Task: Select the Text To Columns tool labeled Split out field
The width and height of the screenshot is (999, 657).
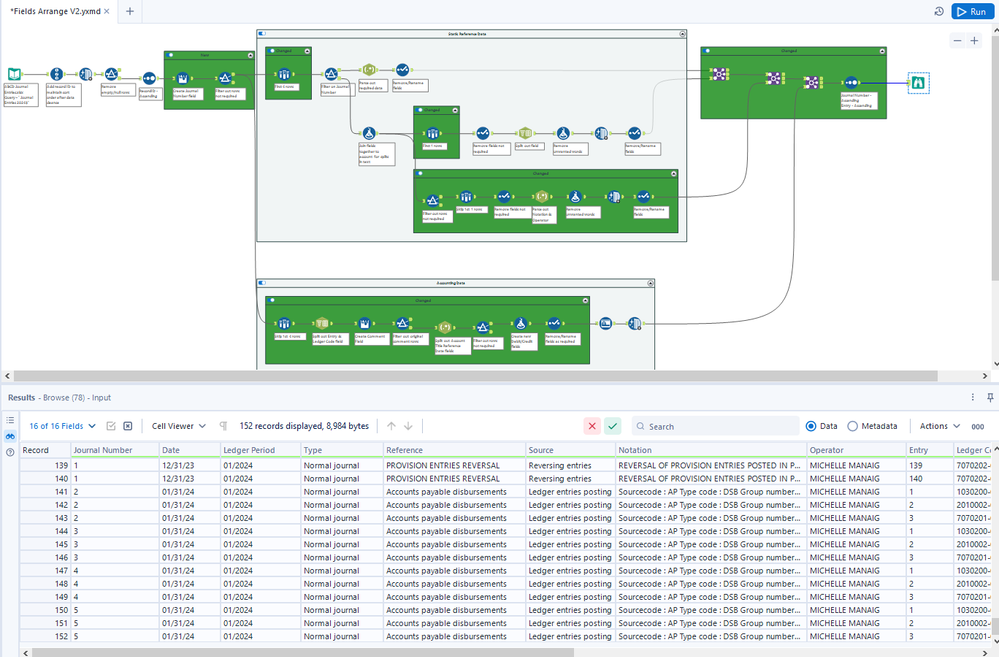Action: 525,133
